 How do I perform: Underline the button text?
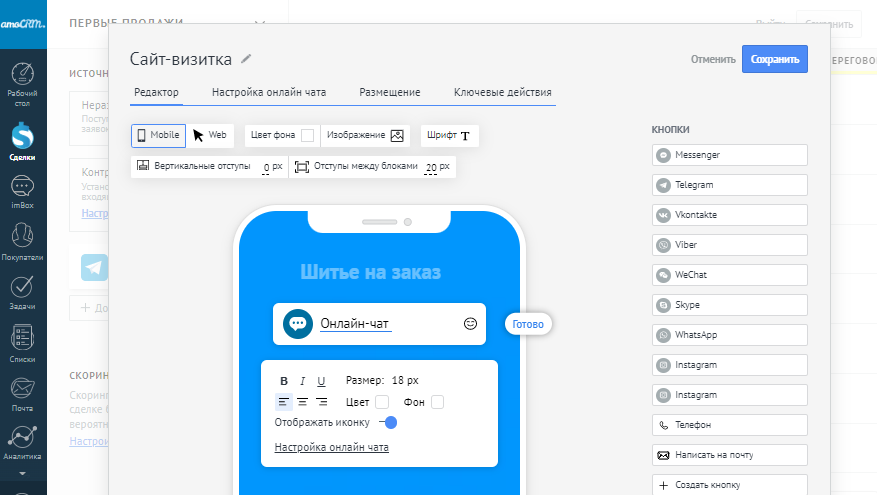321,381
